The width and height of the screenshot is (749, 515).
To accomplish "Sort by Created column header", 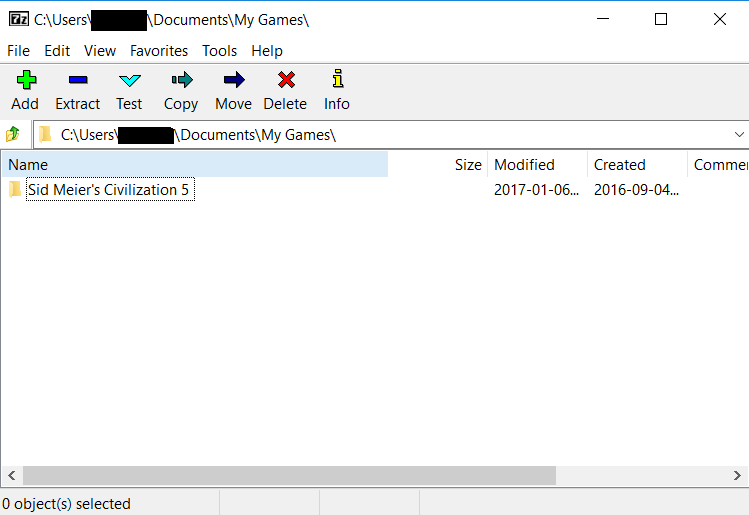I will pos(637,165).
